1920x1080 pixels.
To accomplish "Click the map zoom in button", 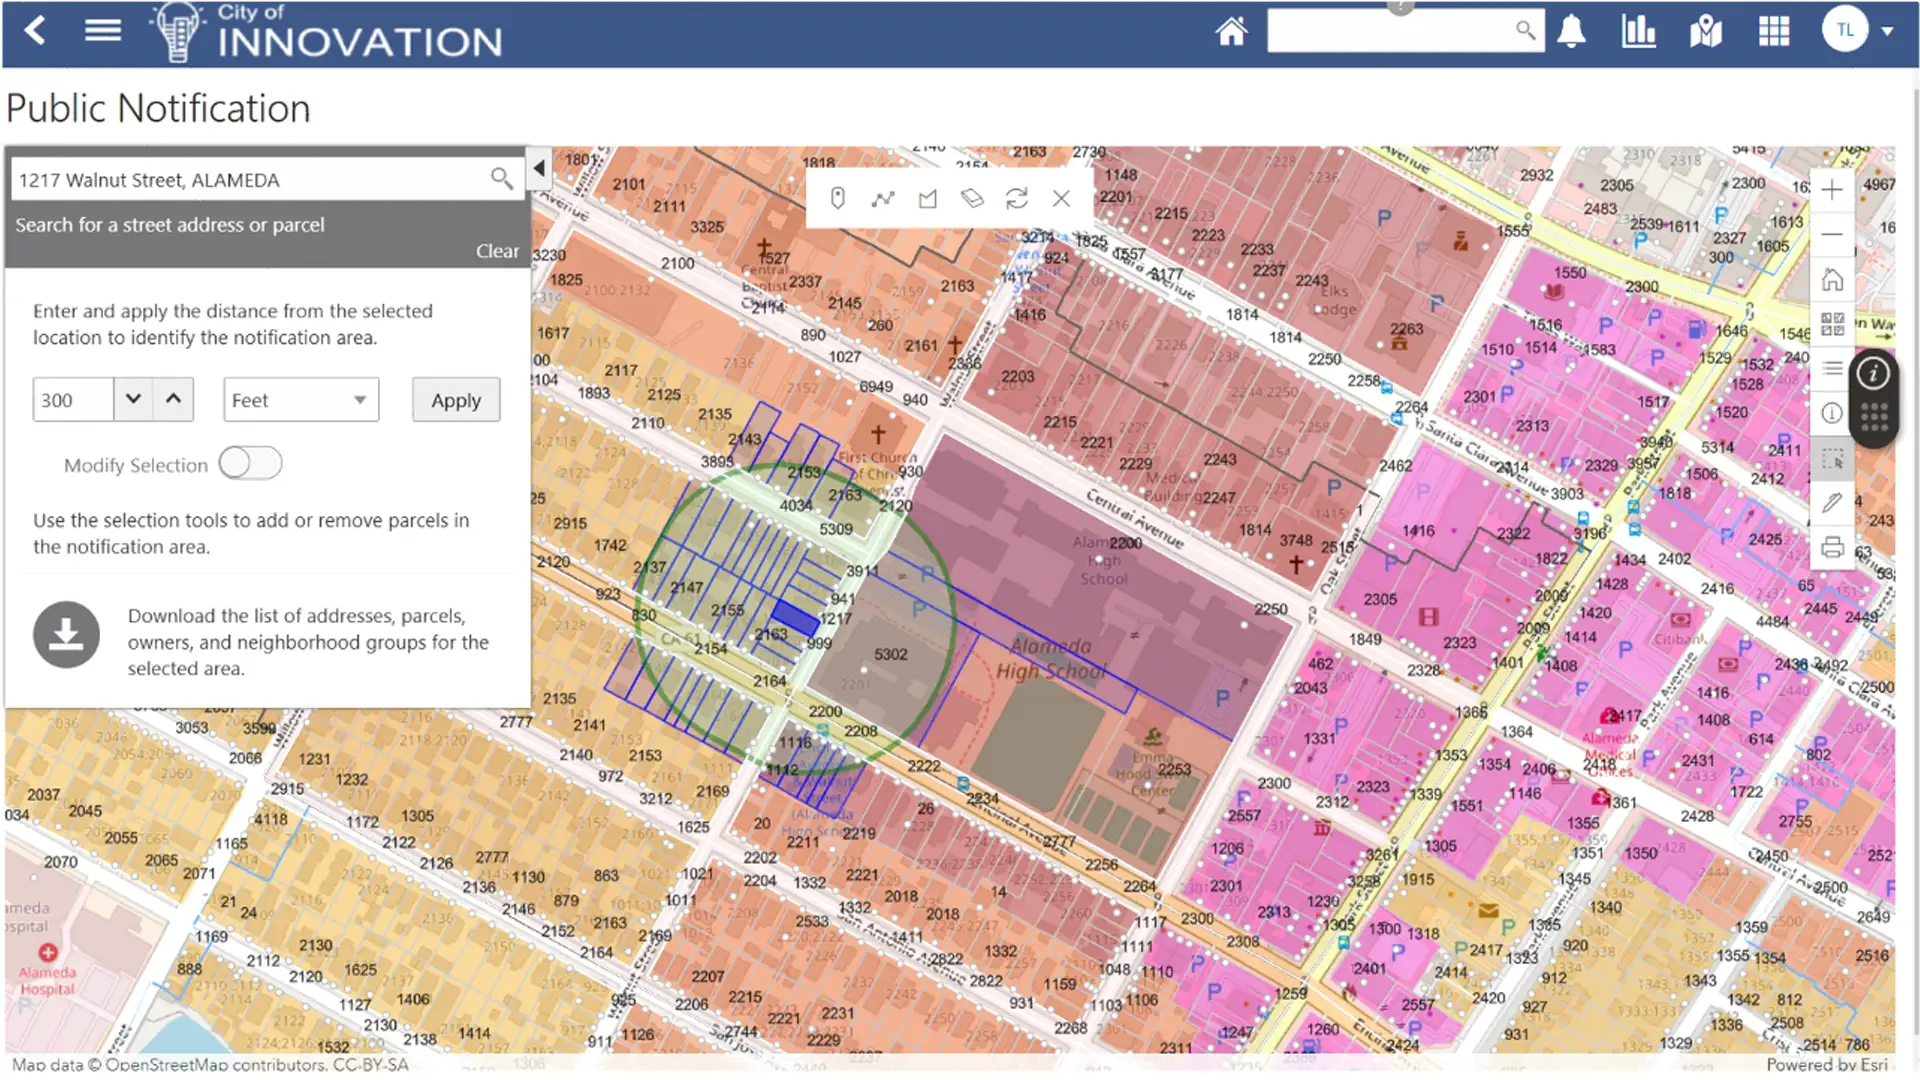I will coord(1831,190).
